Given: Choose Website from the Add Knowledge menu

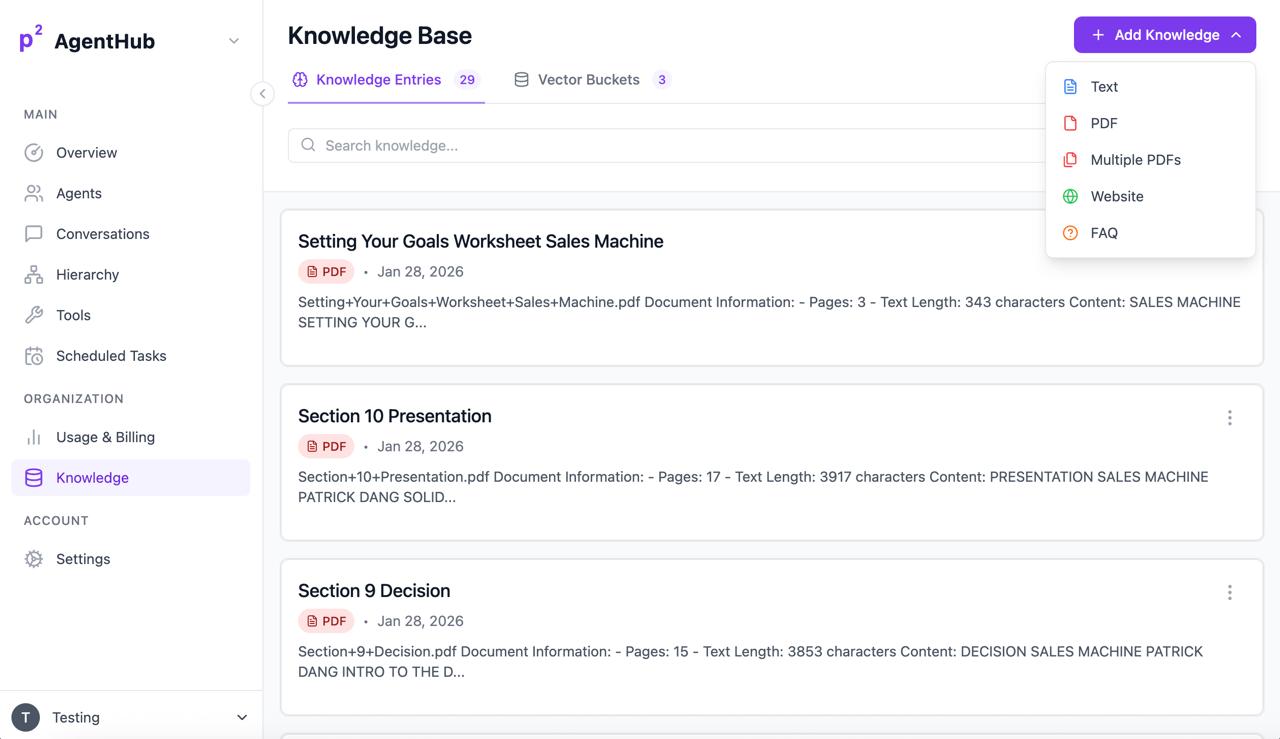Looking at the screenshot, I should (x=1116, y=196).
